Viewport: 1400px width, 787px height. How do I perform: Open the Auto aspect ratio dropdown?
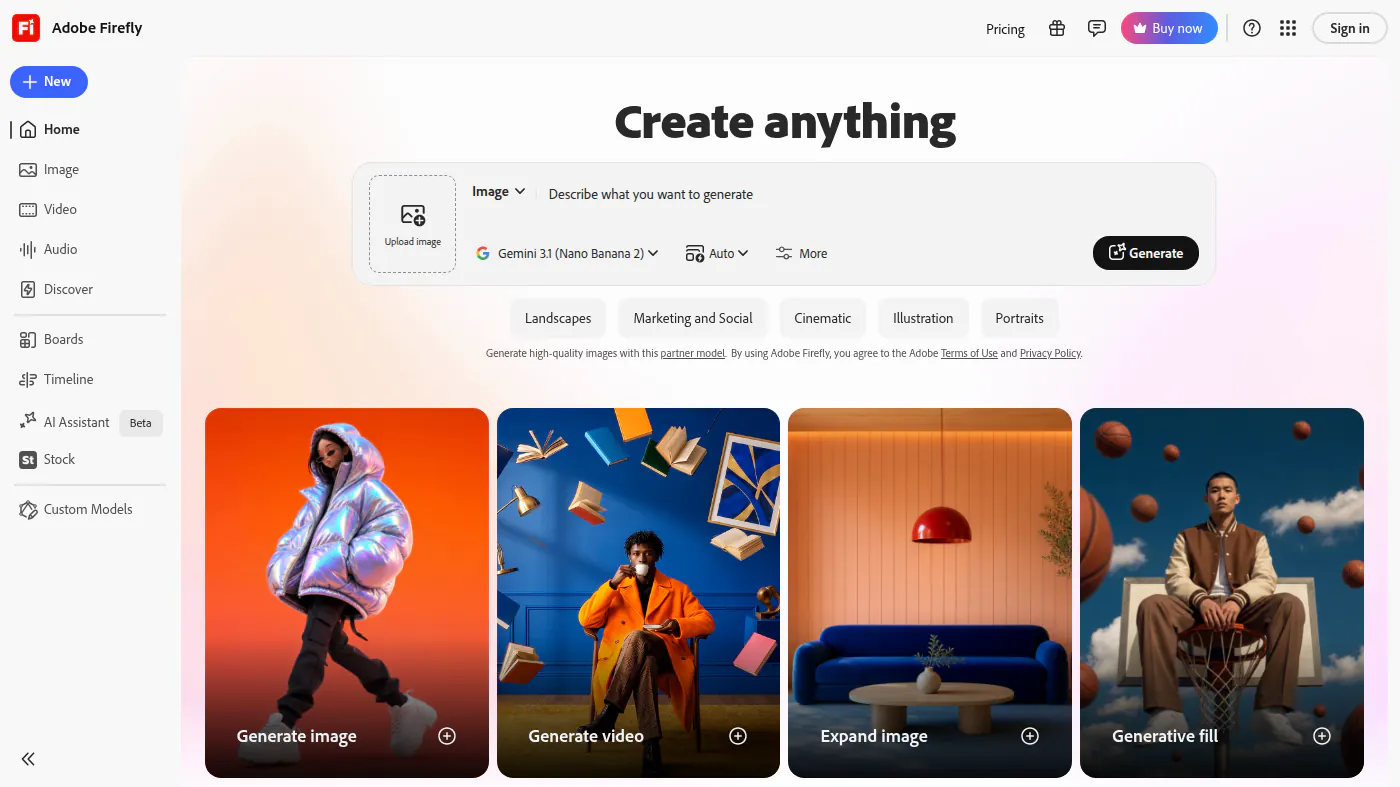(717, 254)
